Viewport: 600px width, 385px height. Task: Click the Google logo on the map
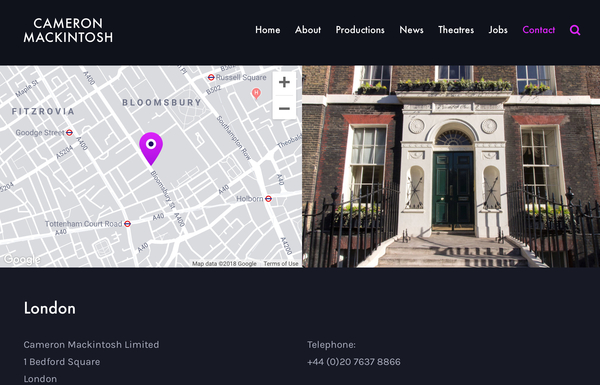point(21,260)
